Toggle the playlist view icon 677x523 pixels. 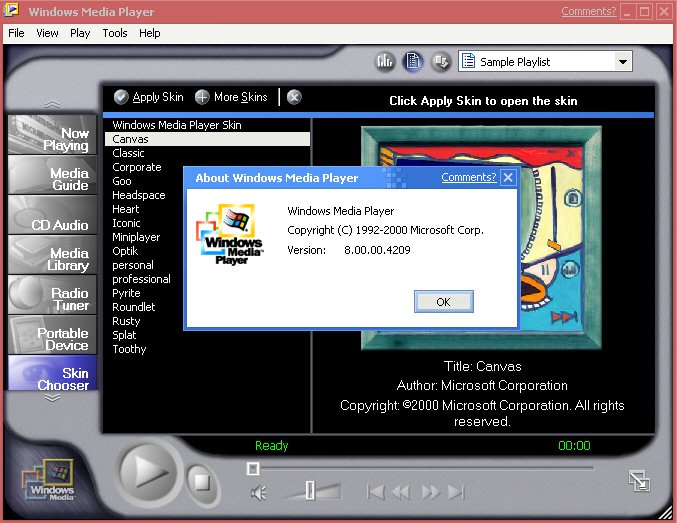click(x=413, y=62)
